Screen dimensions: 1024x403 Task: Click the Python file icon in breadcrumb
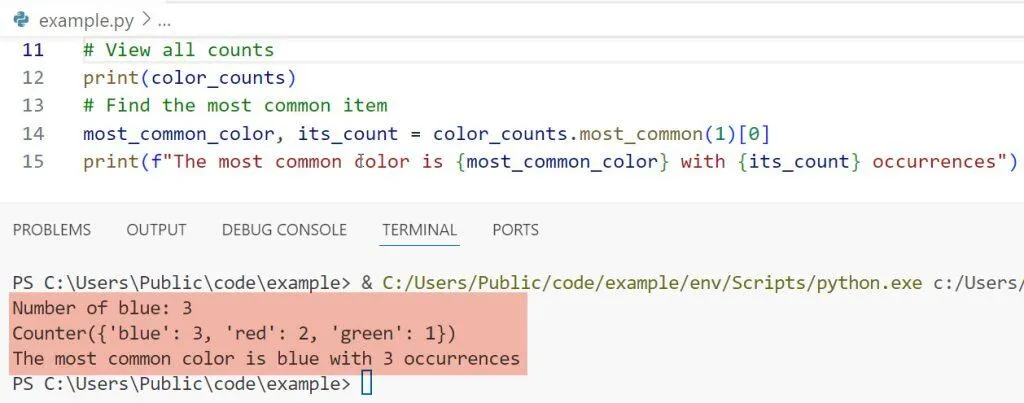(20, 20)
